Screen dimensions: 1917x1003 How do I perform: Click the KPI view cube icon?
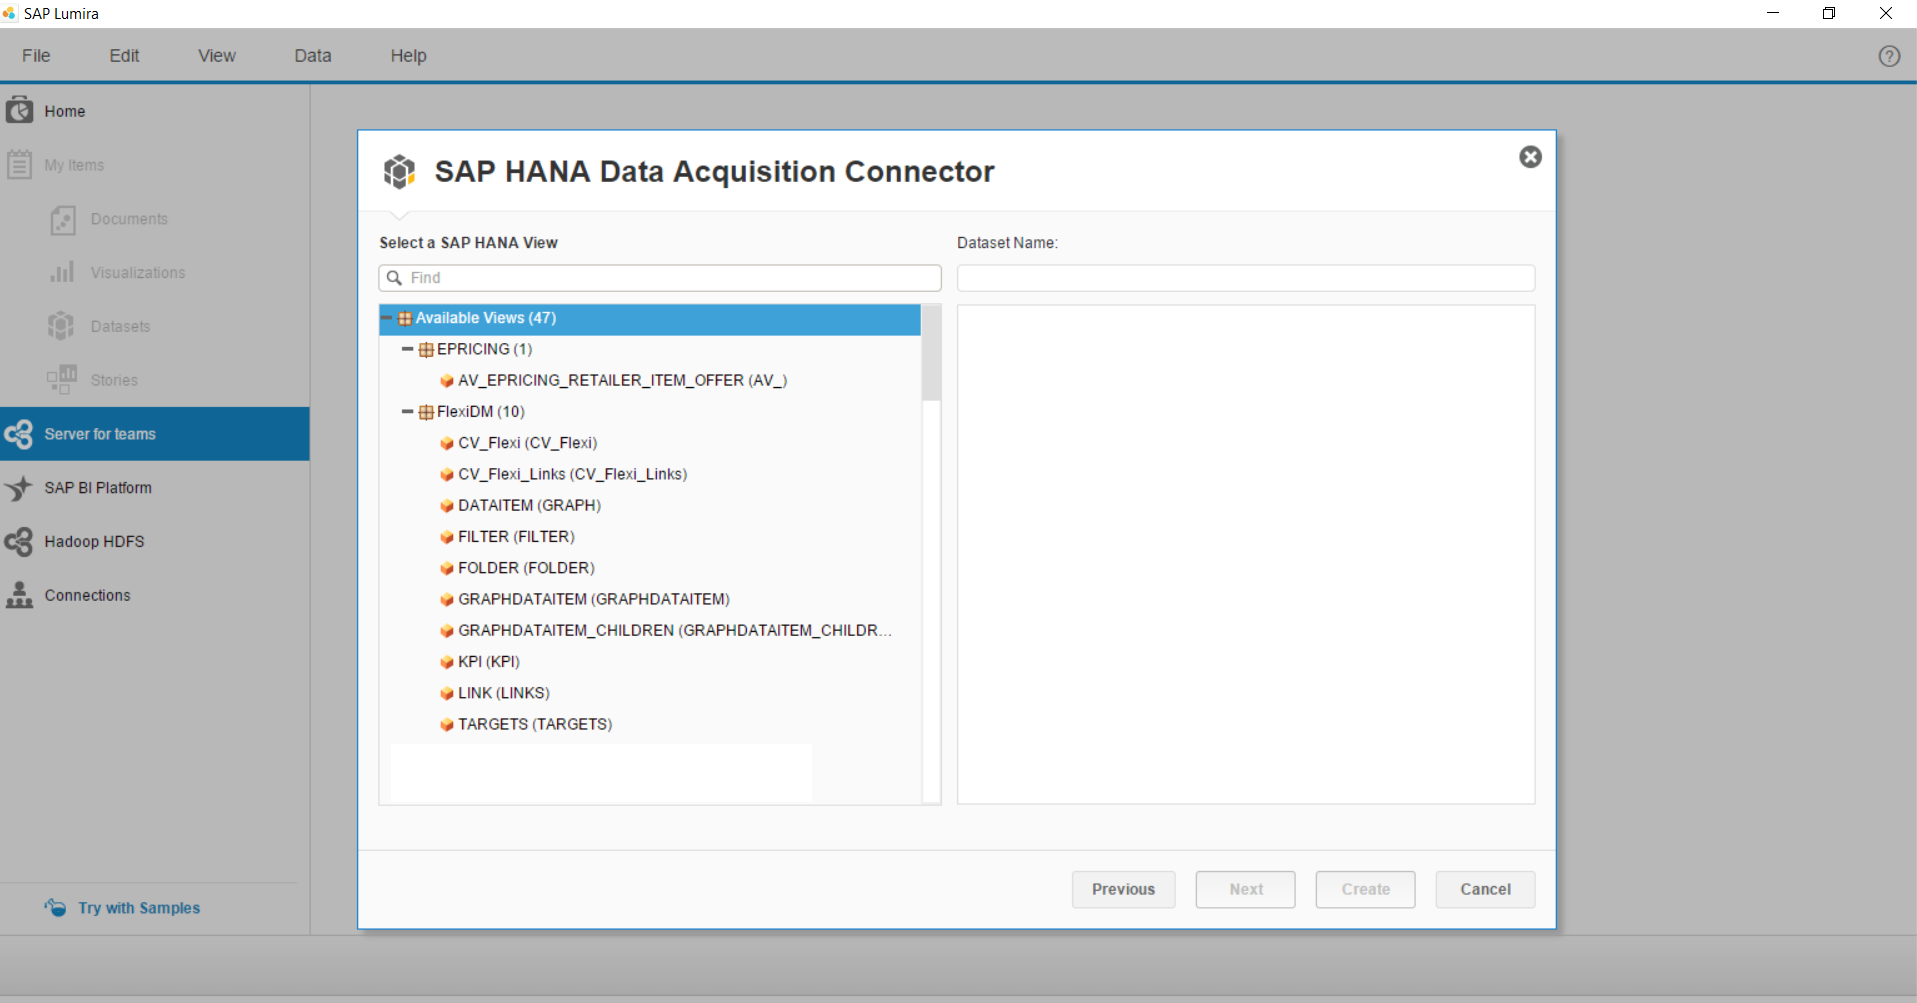447,662
